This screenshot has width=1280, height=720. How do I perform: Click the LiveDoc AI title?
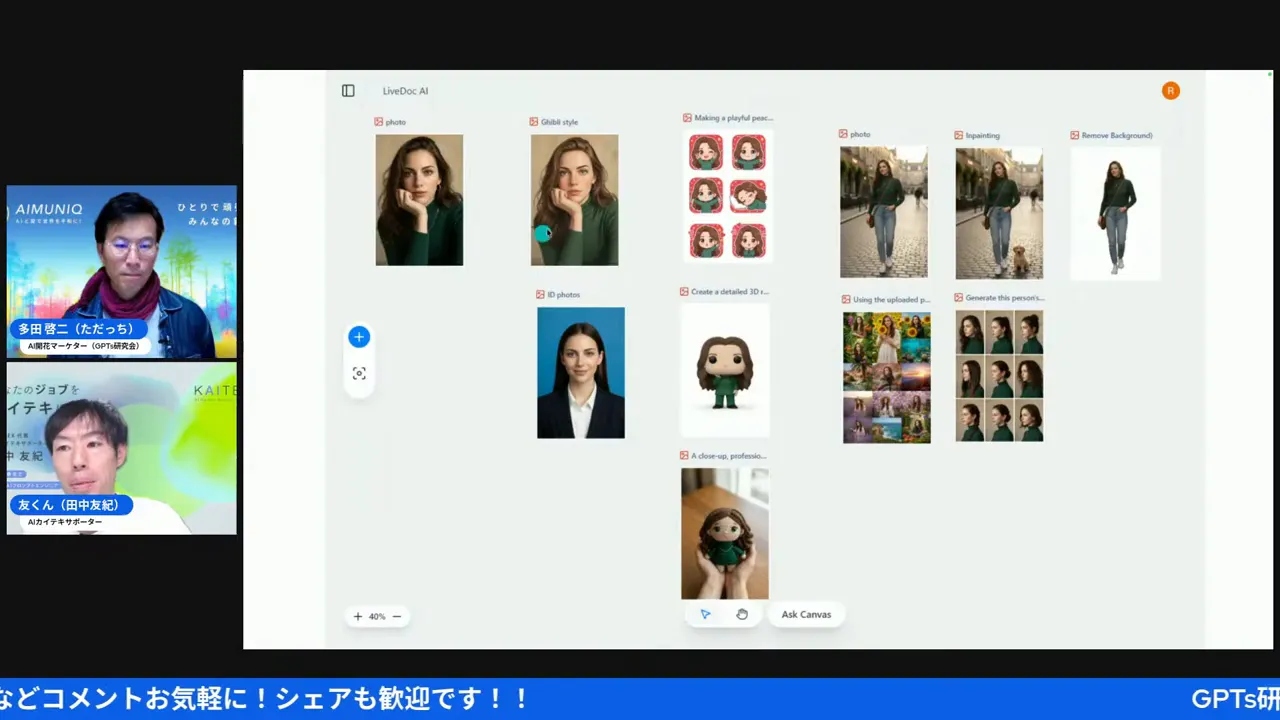click(x=404, y=90)
